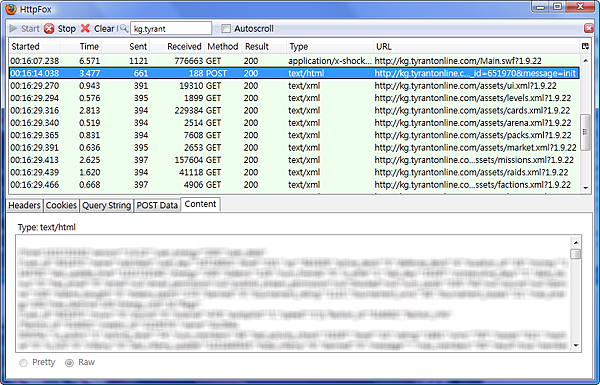Select the POST request at 00:16:14.038
The width and height of the screenshot is (600, 385).
point(294,73)
